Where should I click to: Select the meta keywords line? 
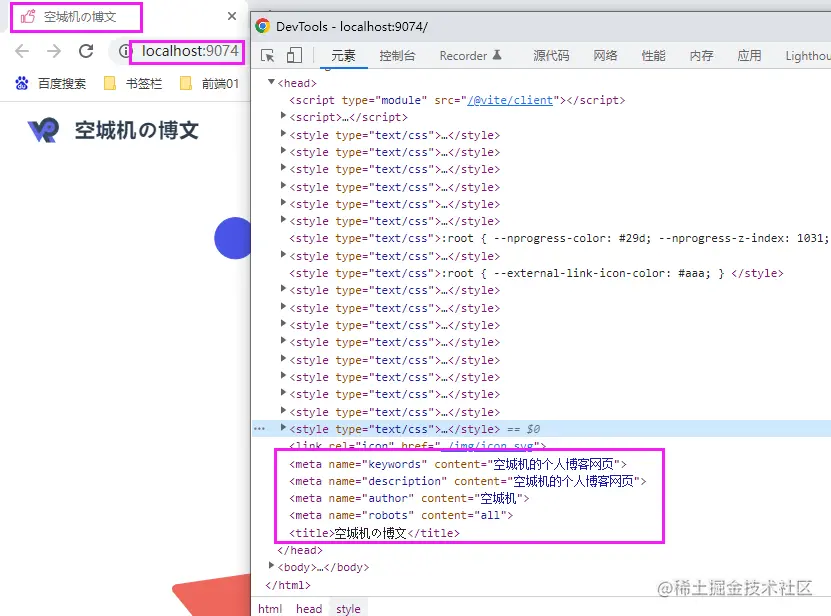click(458, 464)
